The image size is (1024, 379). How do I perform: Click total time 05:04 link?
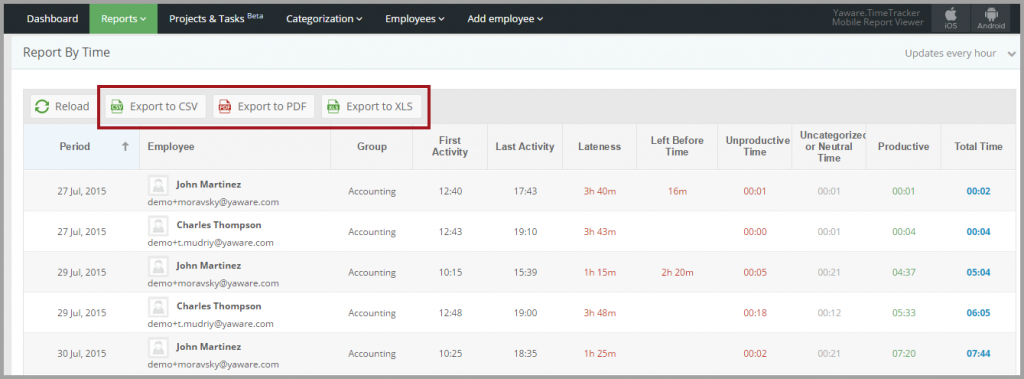pos(978,272)
